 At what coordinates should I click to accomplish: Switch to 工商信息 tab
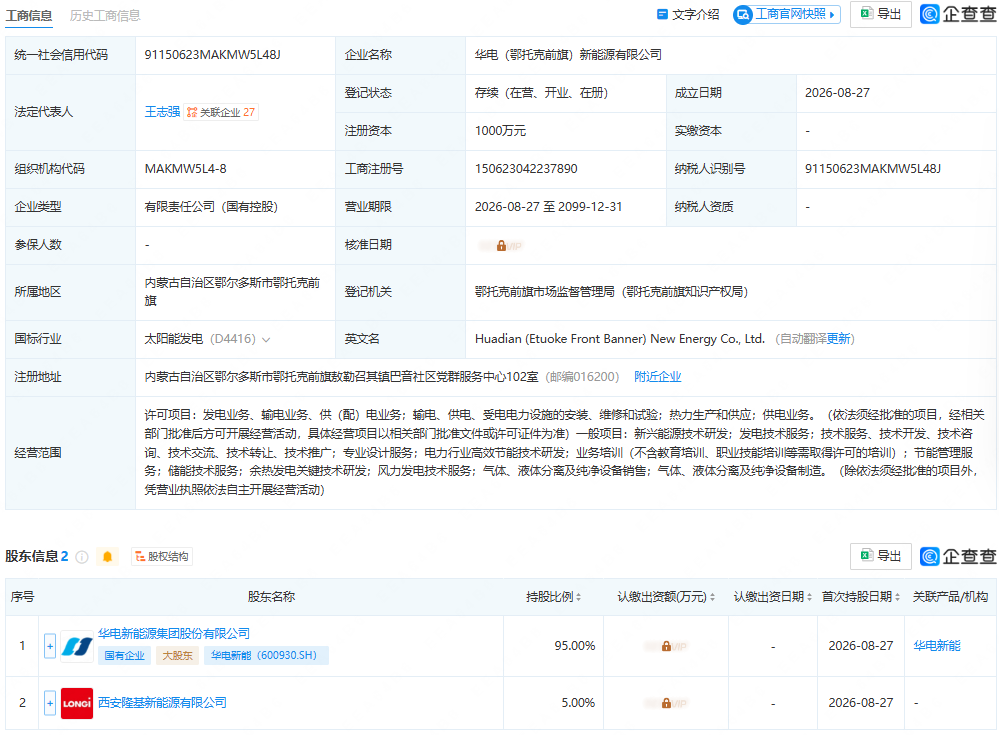click(29, 15)
